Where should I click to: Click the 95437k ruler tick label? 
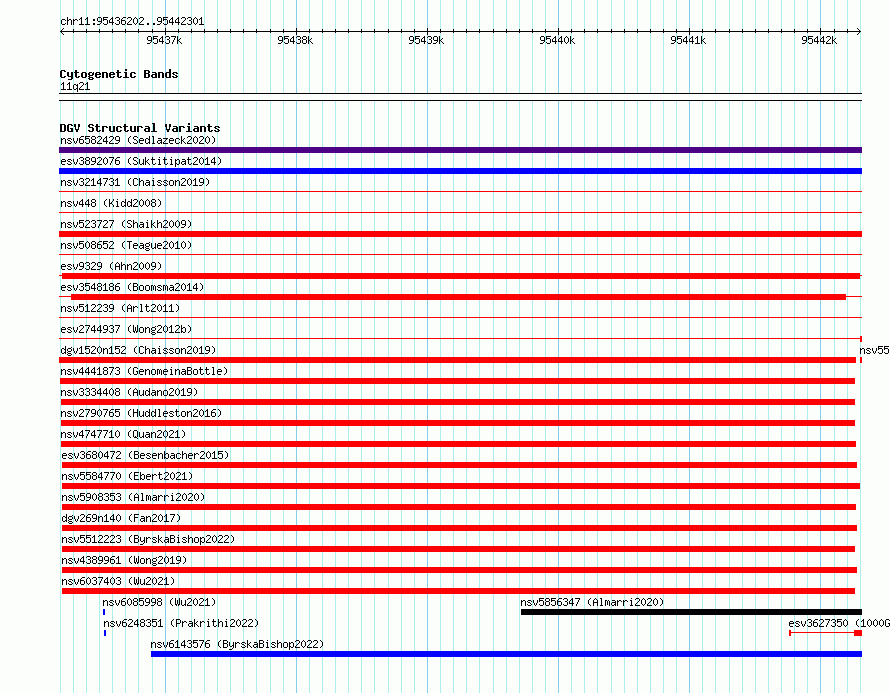pyautogui.click(x=164, y=40)
